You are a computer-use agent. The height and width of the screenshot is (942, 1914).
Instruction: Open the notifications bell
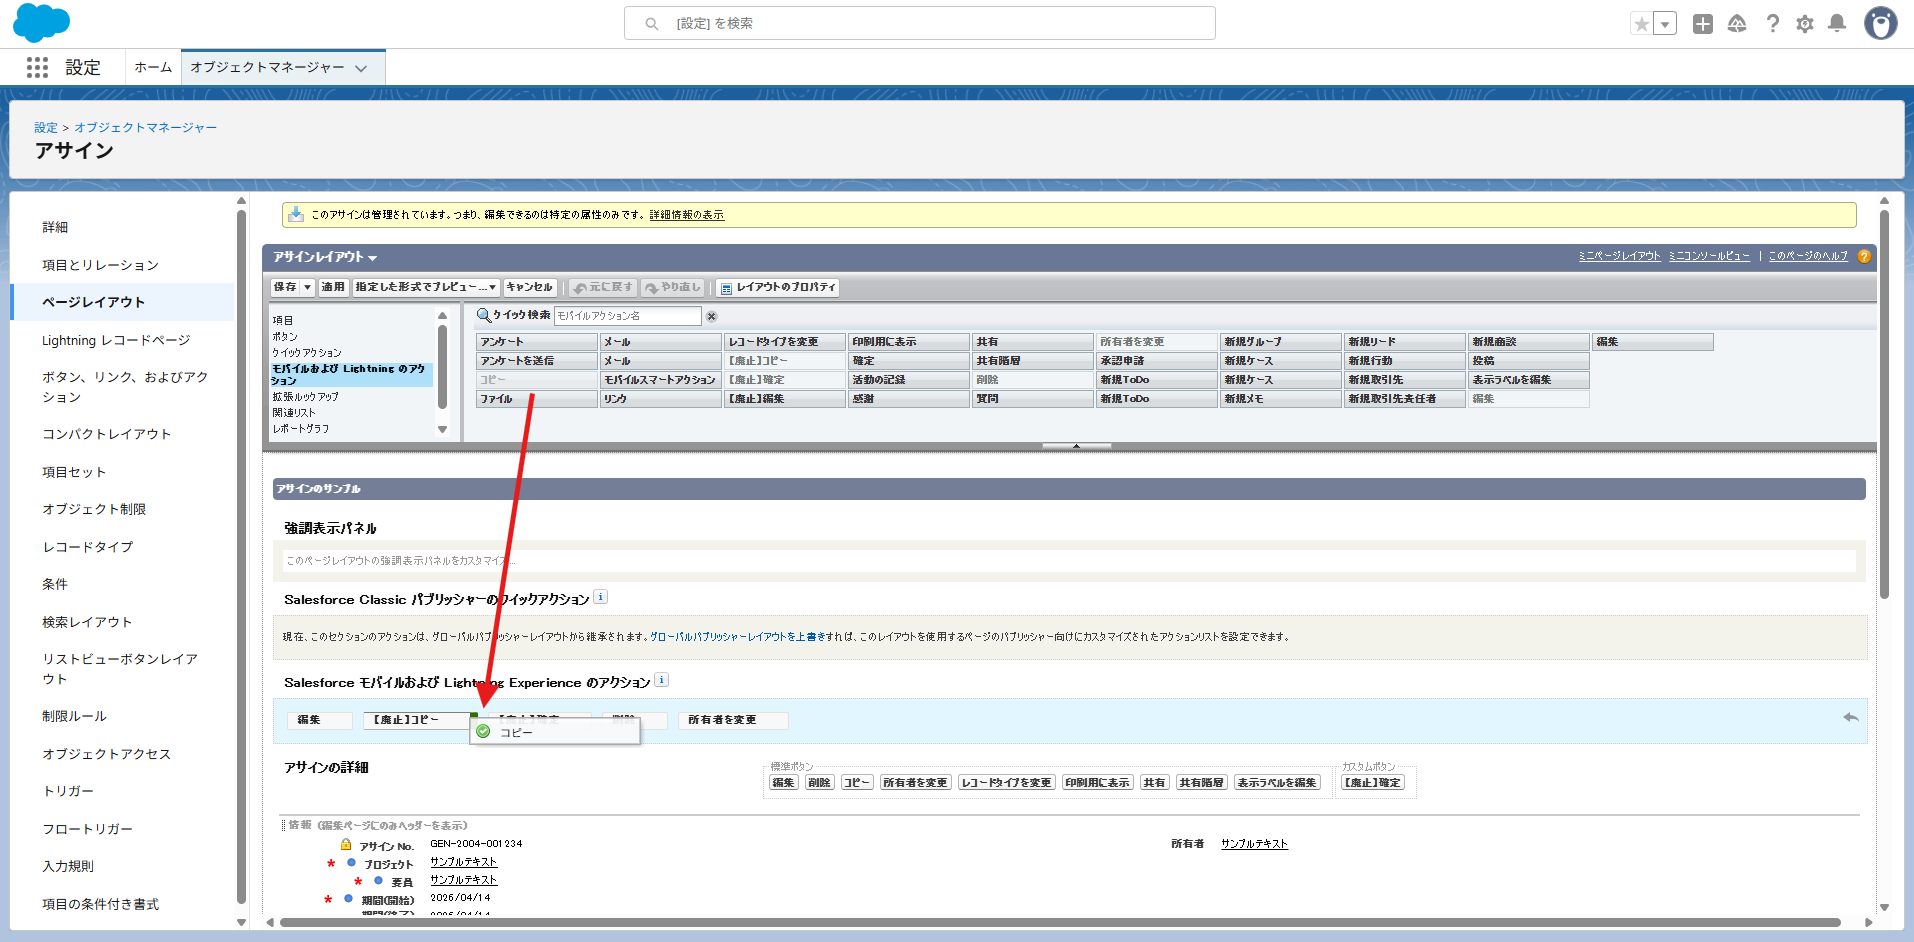[x=1837, y=24]
